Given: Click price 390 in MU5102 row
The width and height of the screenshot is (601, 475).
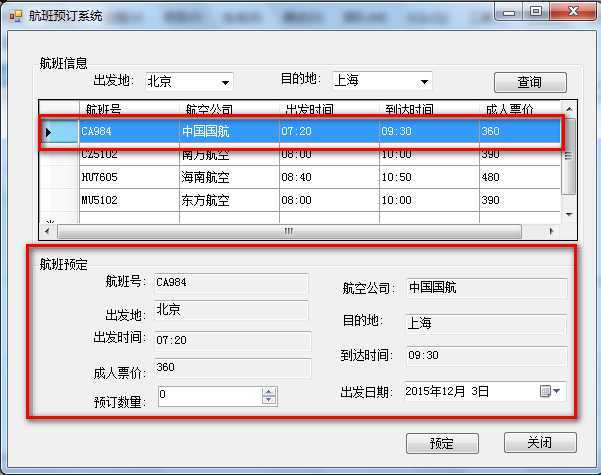Looking at the screenshot, I should 520,200.
